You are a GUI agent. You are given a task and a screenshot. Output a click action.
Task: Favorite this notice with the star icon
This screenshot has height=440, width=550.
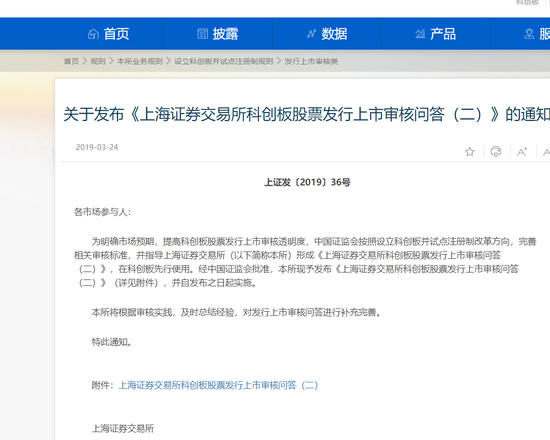470,152
